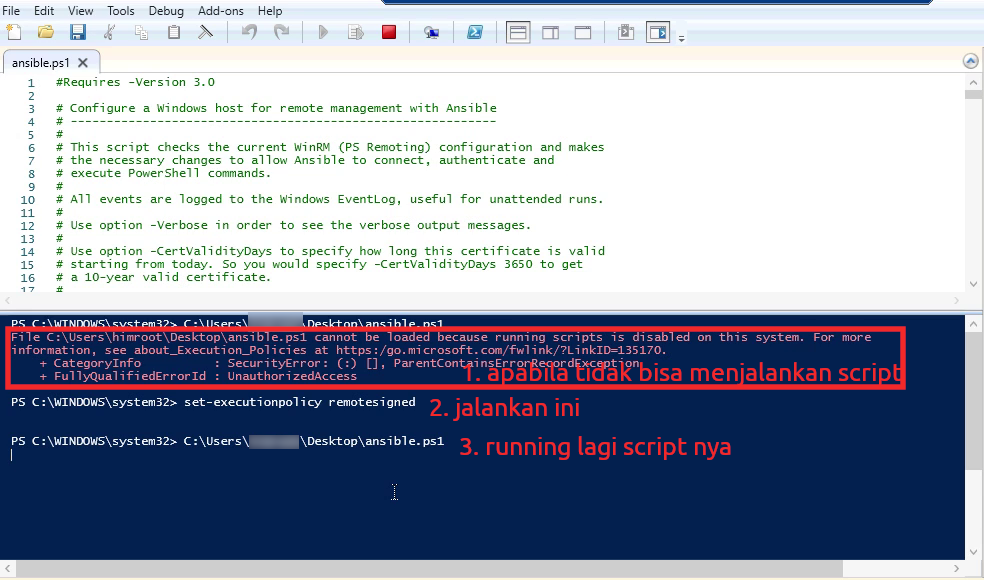Create a New Remote PowerShell Tab
This screenshot has width=984, height=580.
(431, 32)
